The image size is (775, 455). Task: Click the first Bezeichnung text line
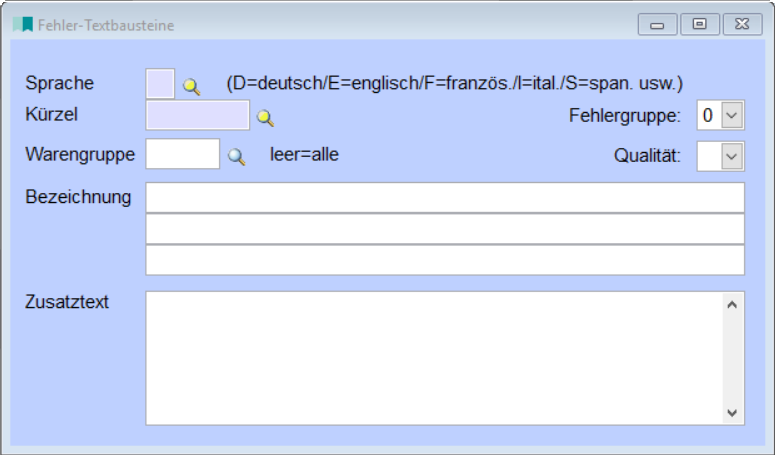[445, 198]
